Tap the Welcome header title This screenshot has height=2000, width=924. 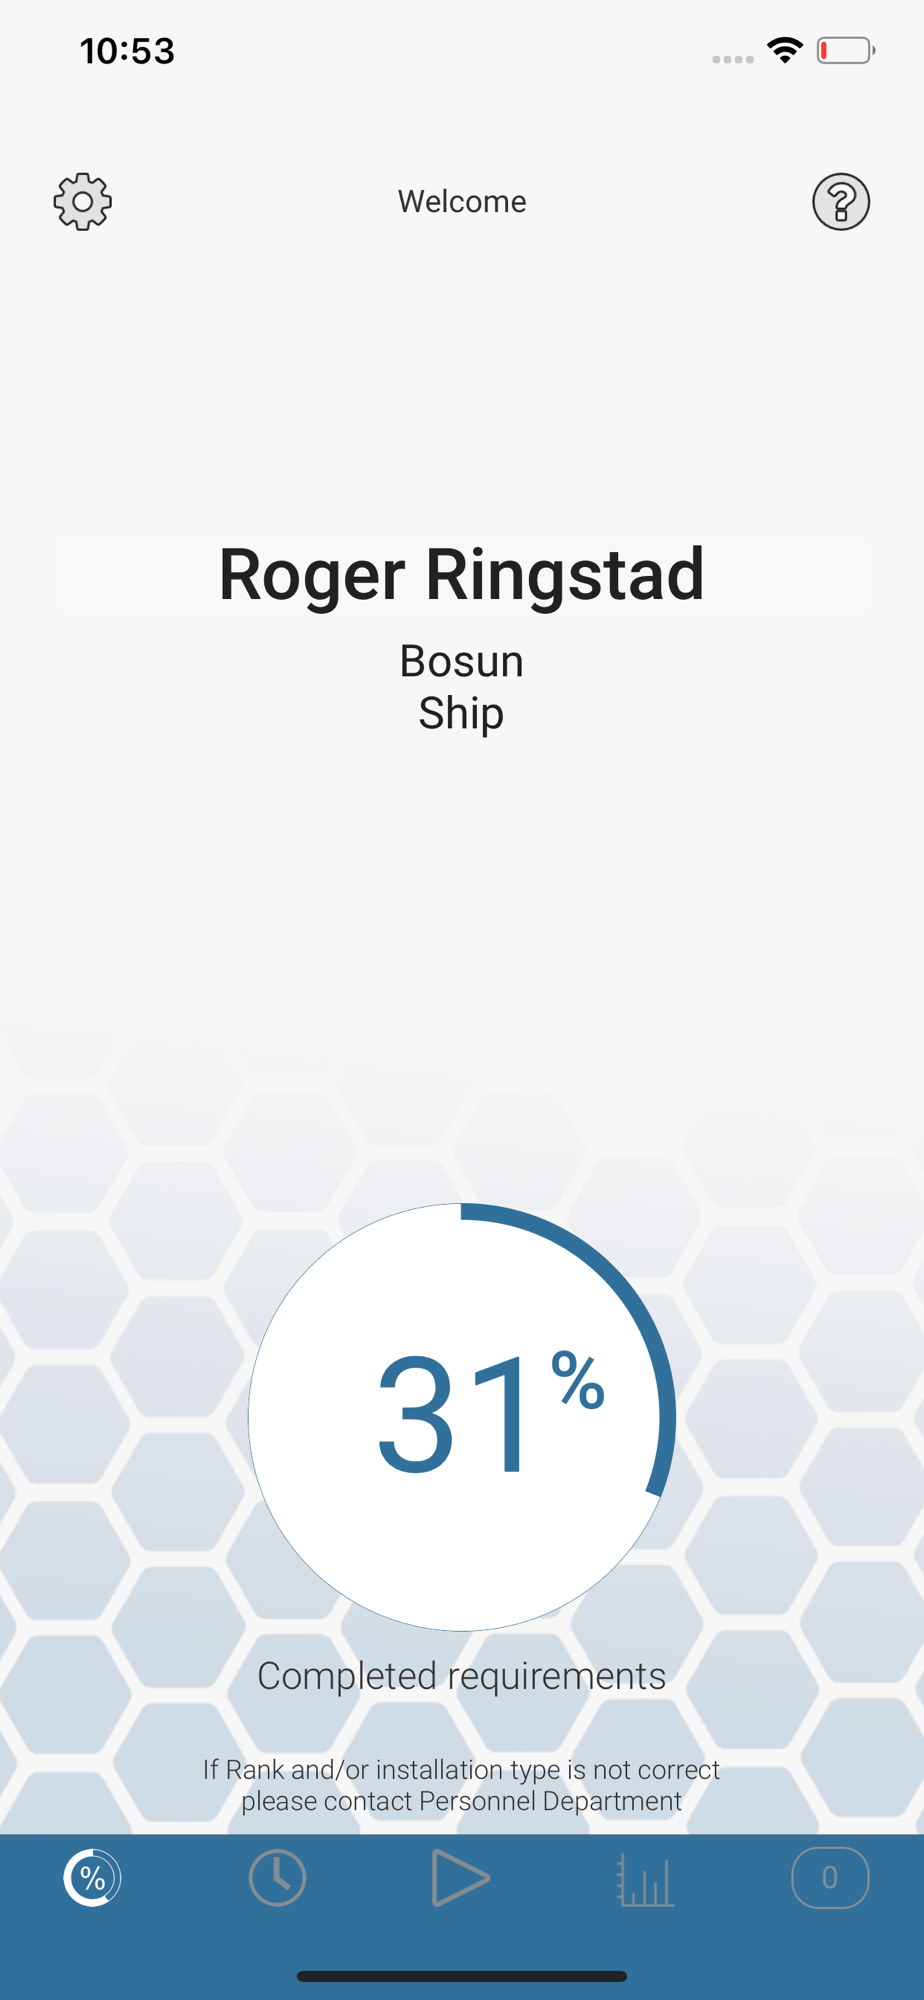point(462,201)
